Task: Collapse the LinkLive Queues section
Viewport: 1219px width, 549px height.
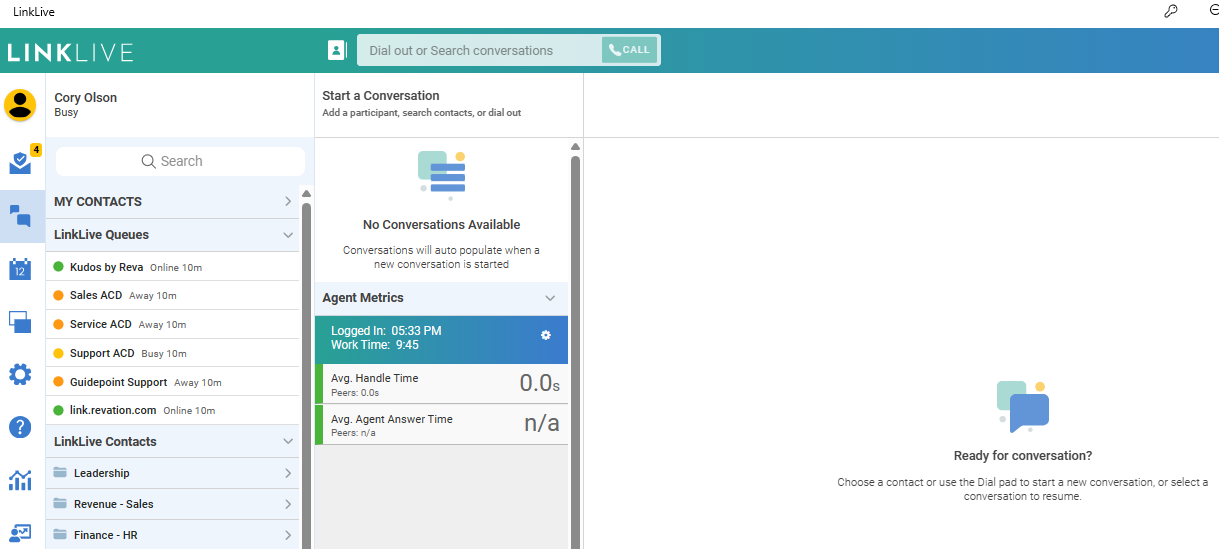Action: (x=288, y=235)
